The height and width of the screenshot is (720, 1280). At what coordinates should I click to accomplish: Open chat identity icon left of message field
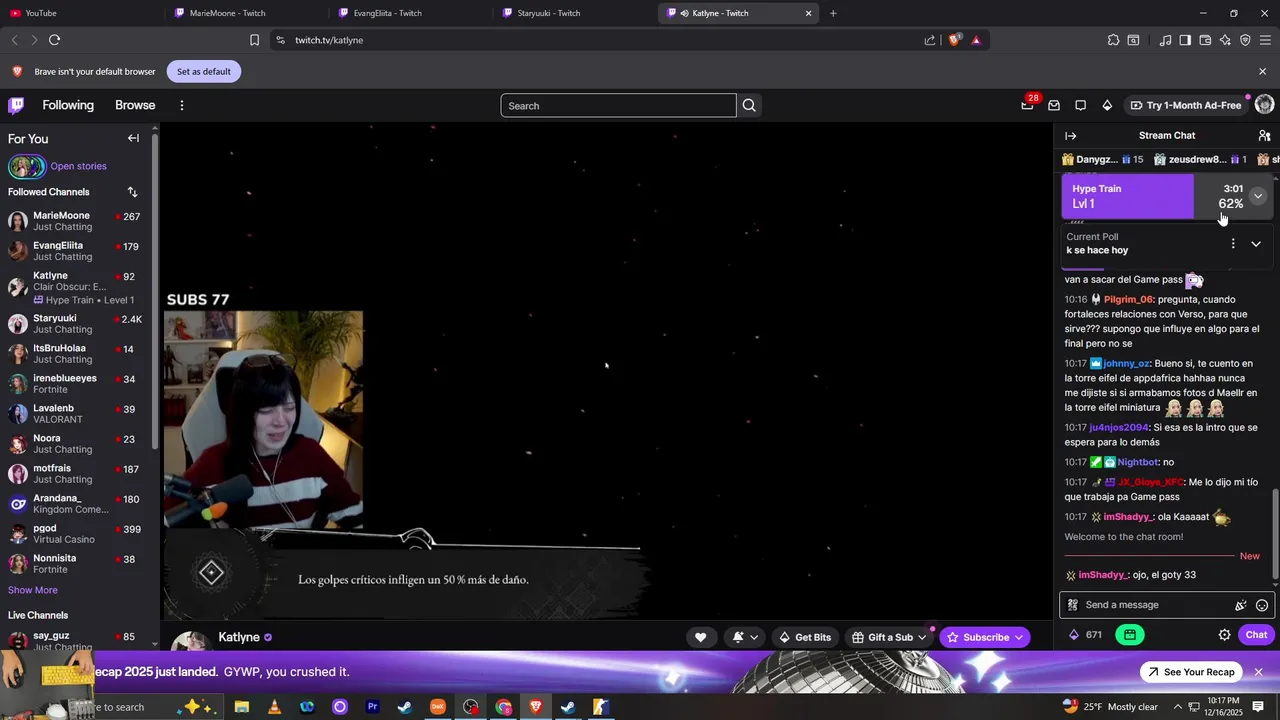(1073, 605)
